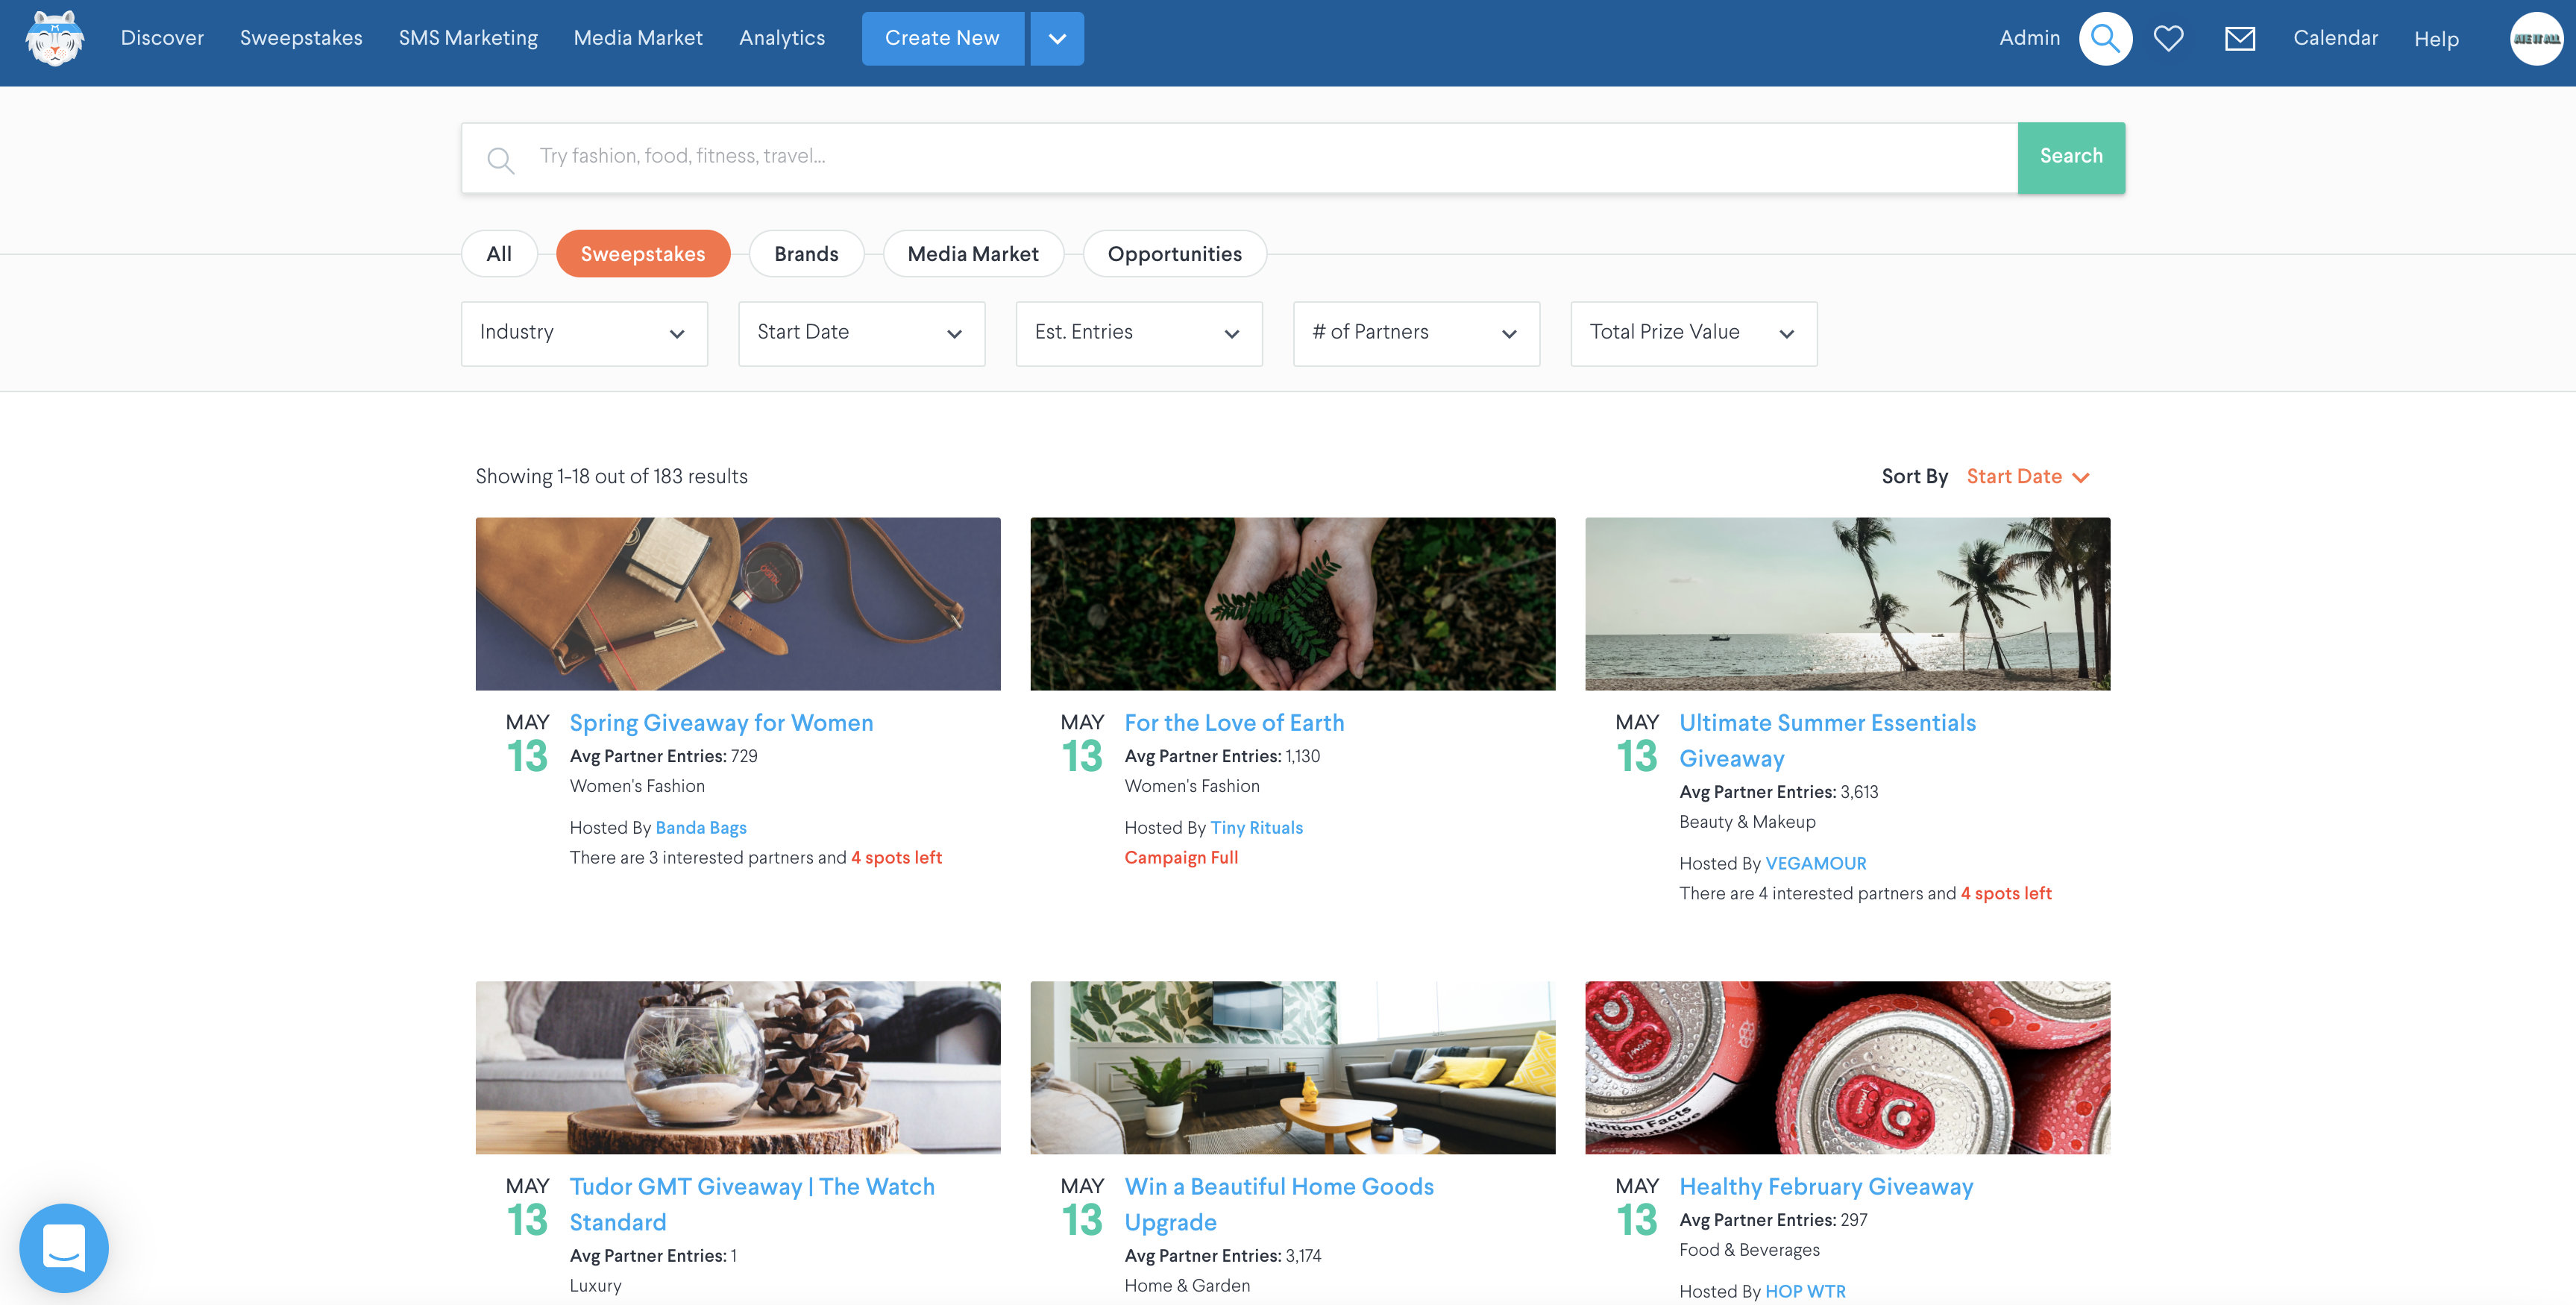The width and height of the screenshot is (2576, 1305).
Task: Open favorites via the heart icon
Action: (2168, 39)
